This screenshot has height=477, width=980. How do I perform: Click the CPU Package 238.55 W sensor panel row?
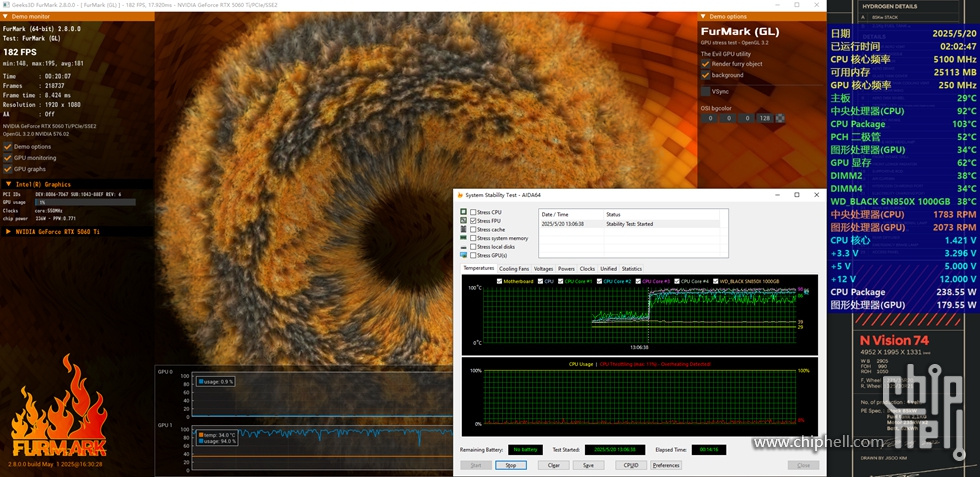point(903,292)
